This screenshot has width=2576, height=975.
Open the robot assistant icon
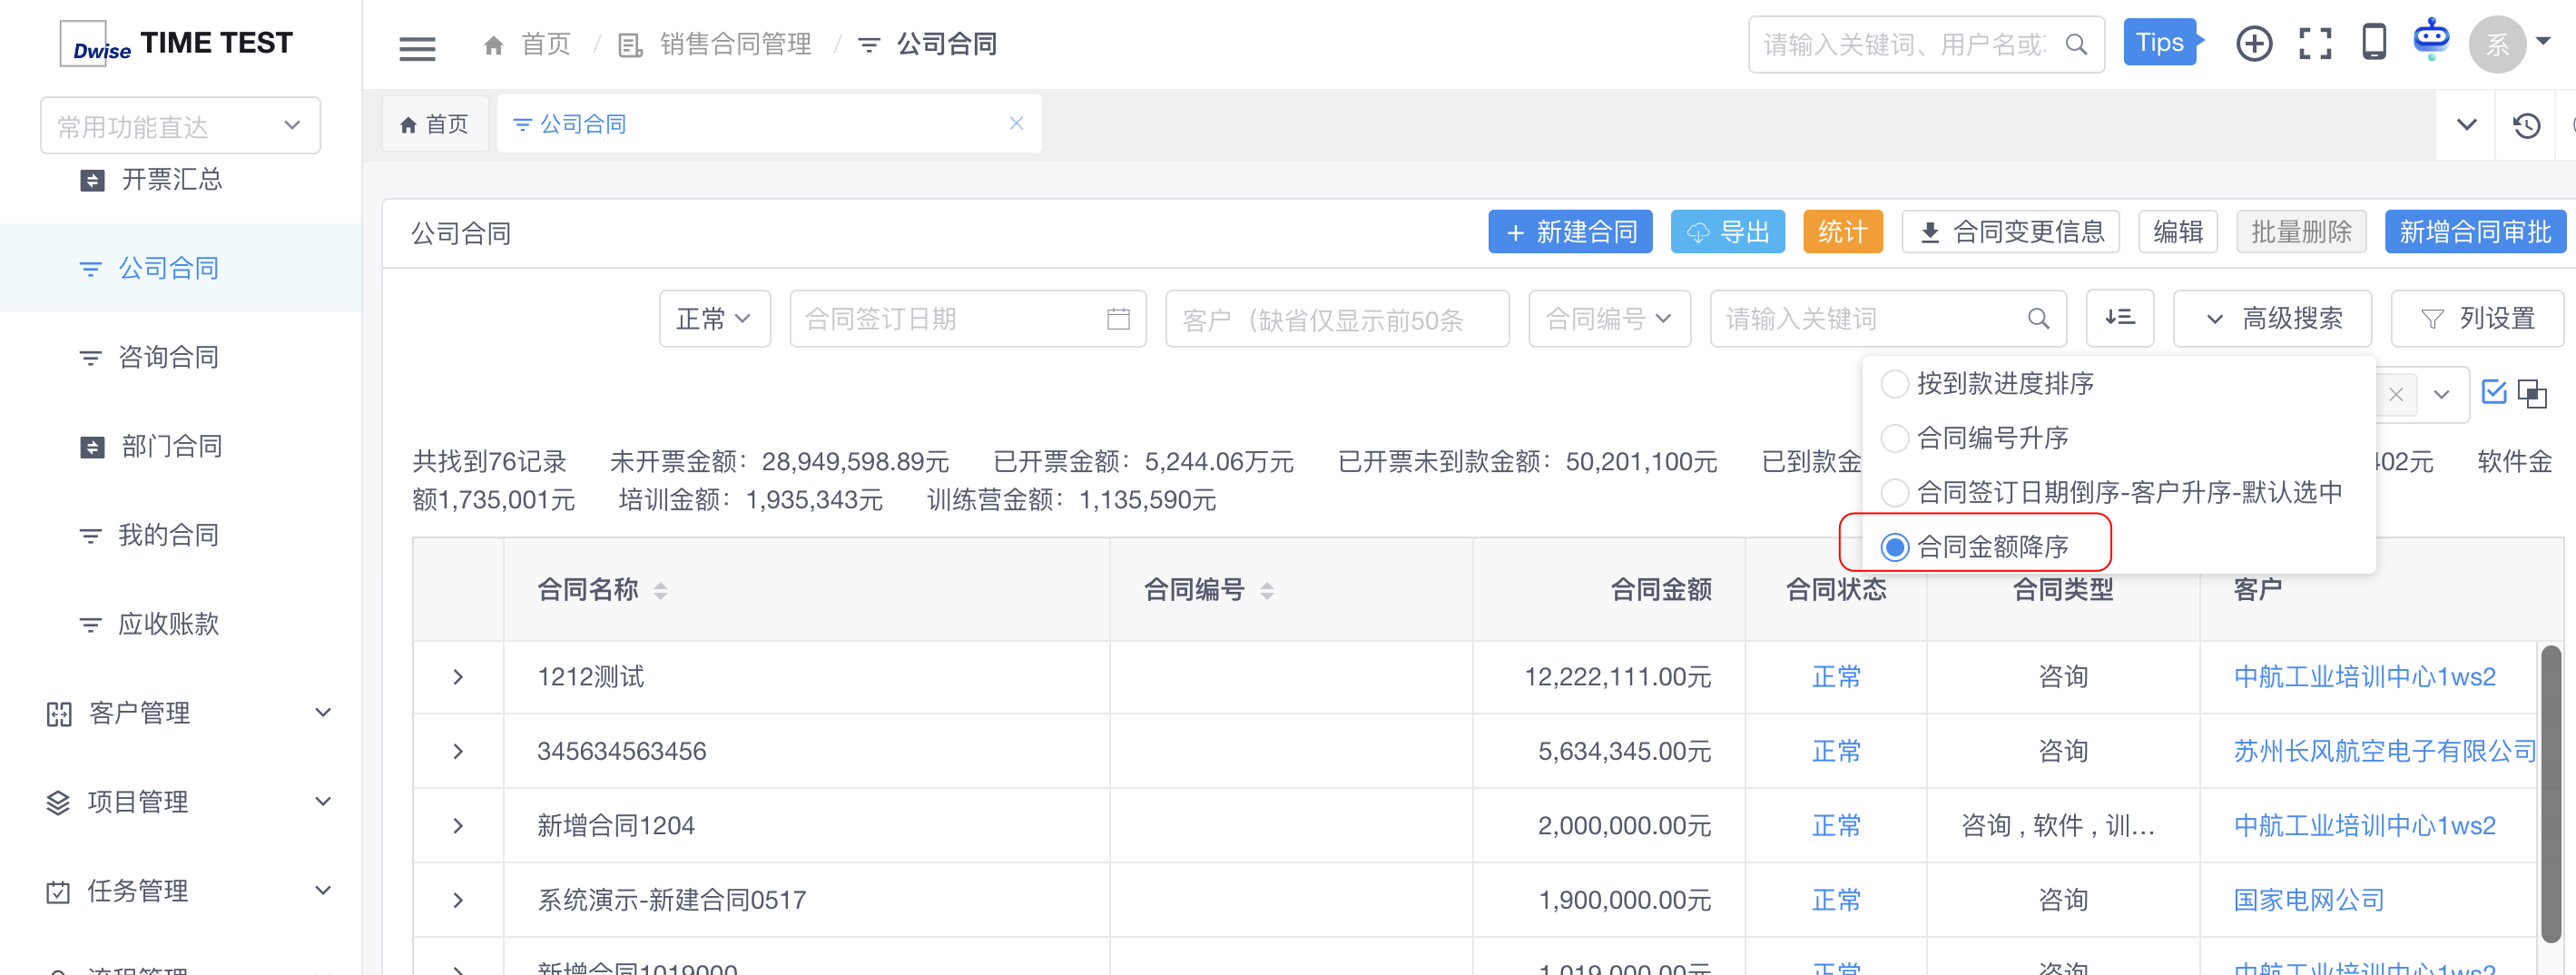point(2430,41)
